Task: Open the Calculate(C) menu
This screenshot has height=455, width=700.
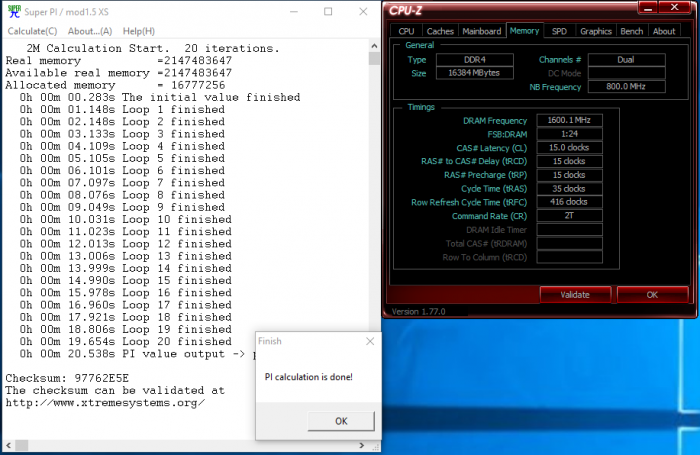Action: point(33,31)
